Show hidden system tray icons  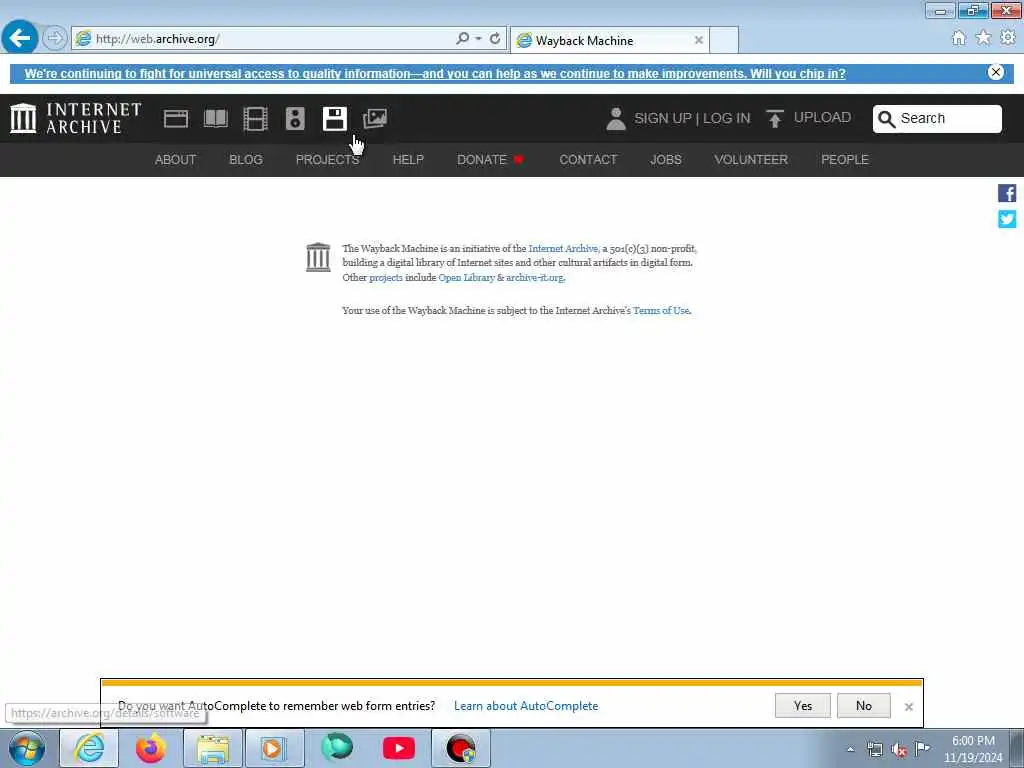[x=850, y=750]
